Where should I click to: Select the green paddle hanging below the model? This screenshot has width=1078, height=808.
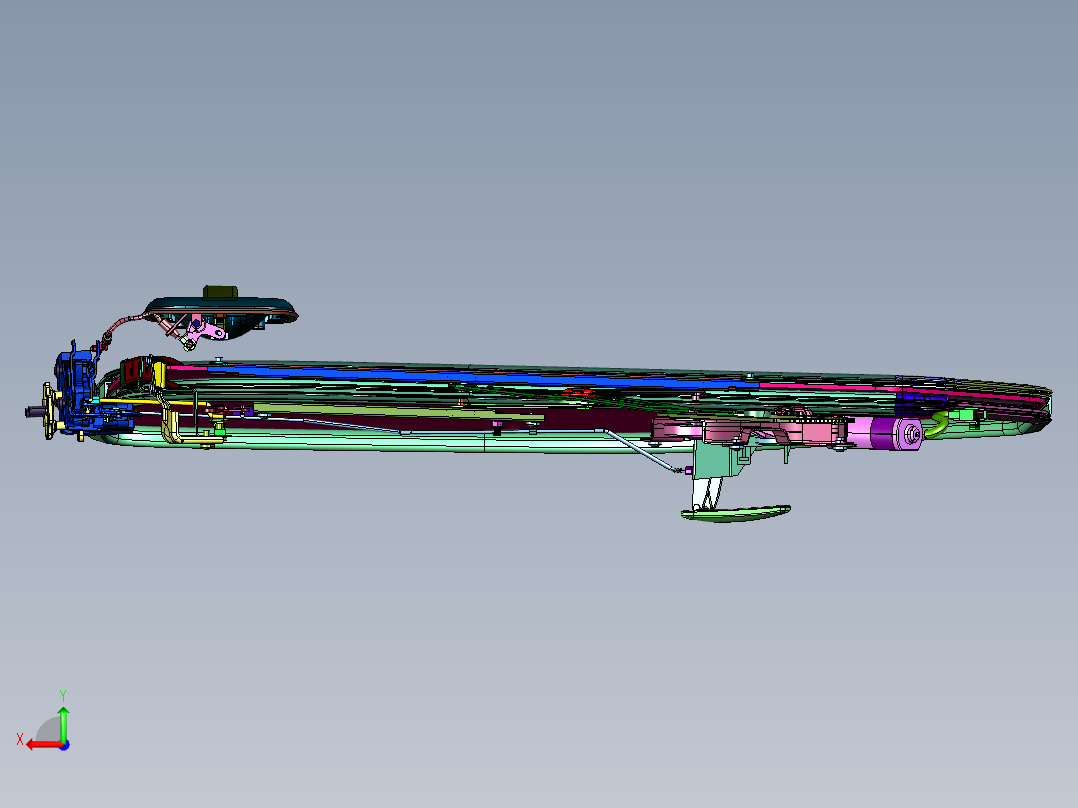tap(736, 514)
